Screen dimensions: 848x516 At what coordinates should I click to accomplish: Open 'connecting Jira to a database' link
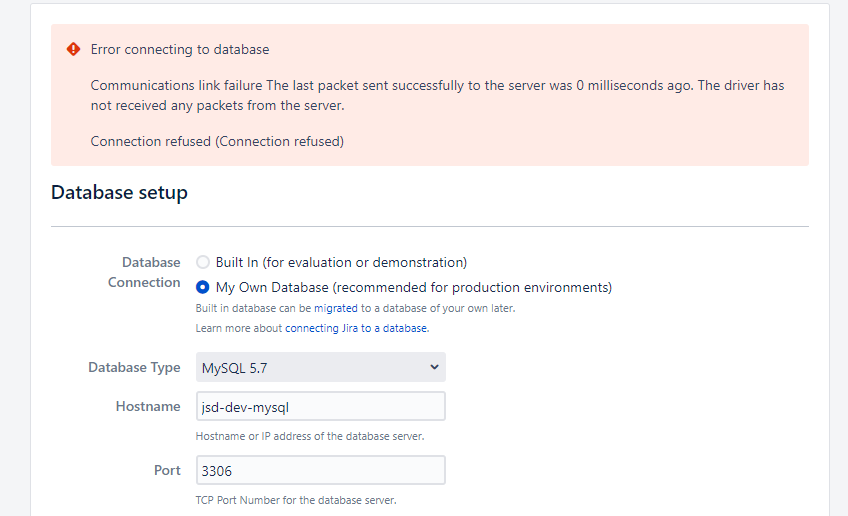(356, 328)
